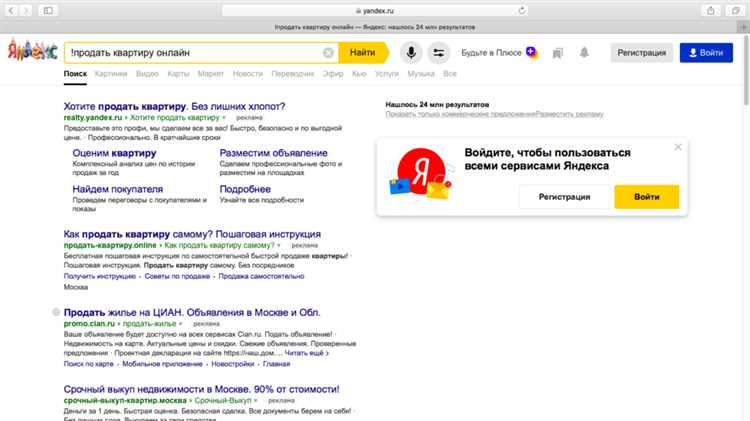
Task: Switch to the Картинки tab
Action: pos(111,74)
